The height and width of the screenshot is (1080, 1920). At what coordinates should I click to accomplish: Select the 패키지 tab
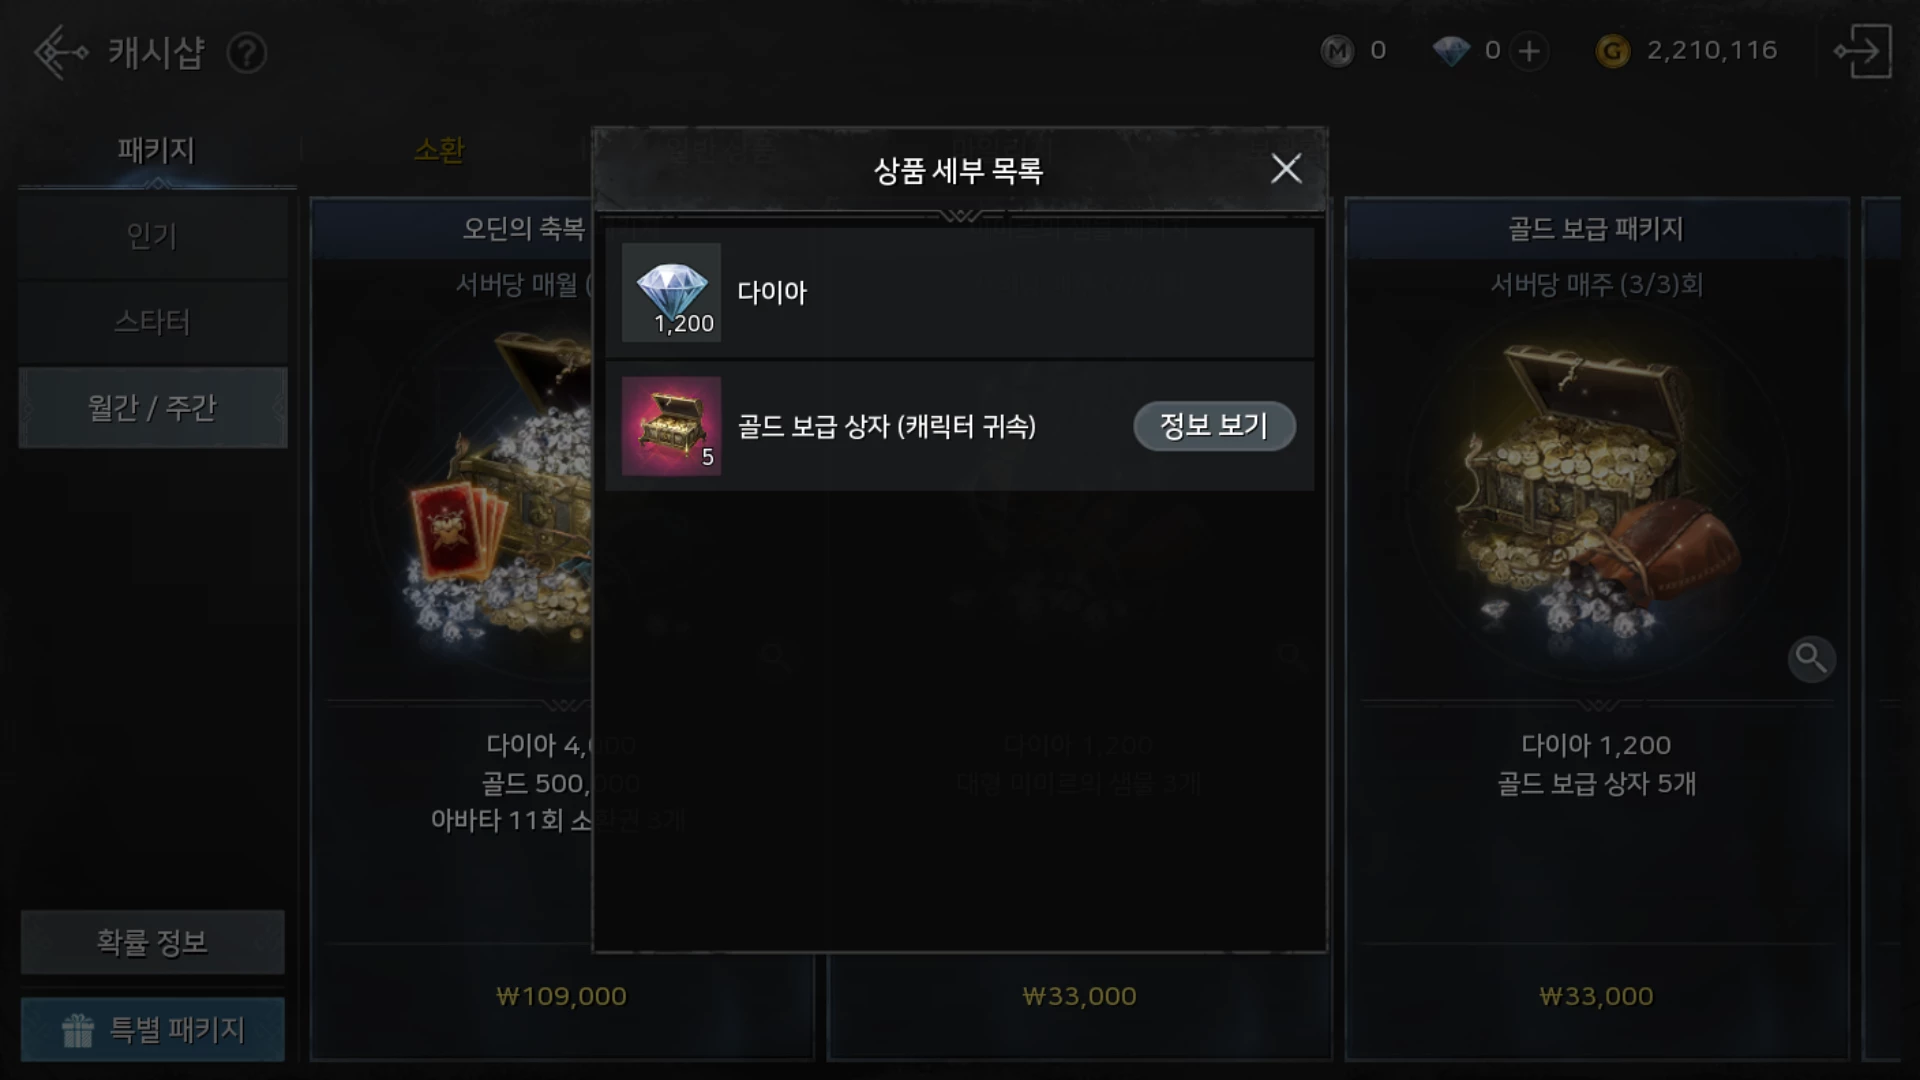tap(156, 150)
